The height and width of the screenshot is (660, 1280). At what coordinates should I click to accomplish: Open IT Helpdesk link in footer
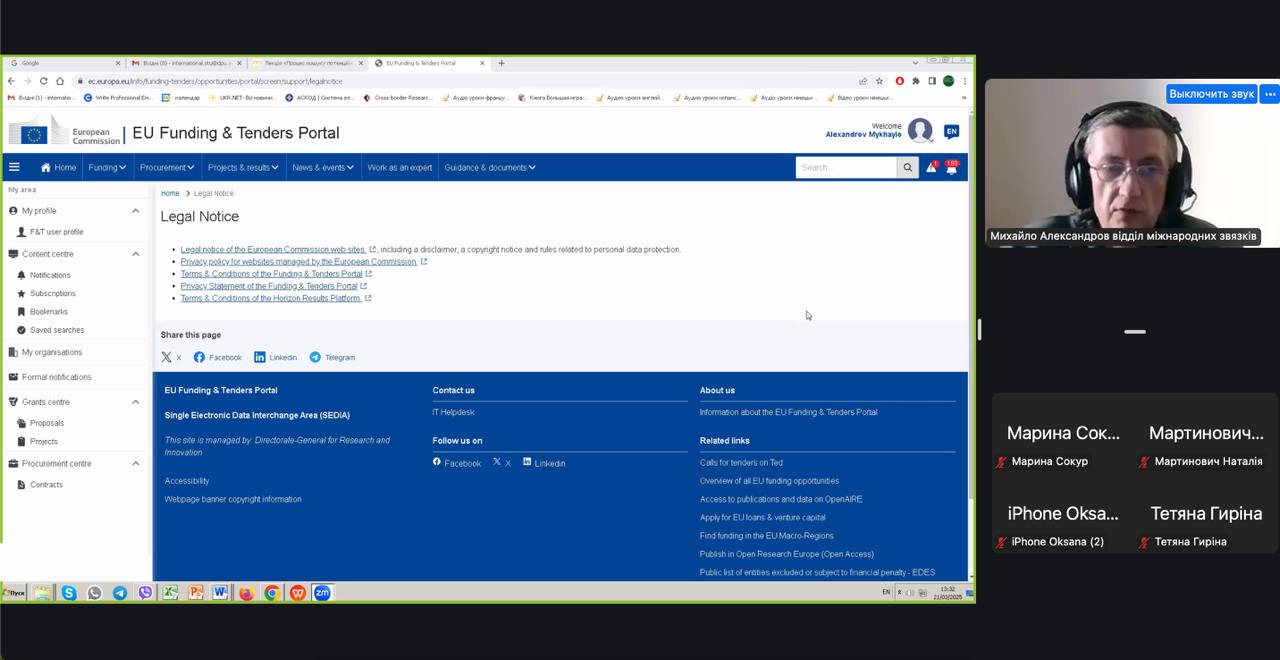pos(453,412)
